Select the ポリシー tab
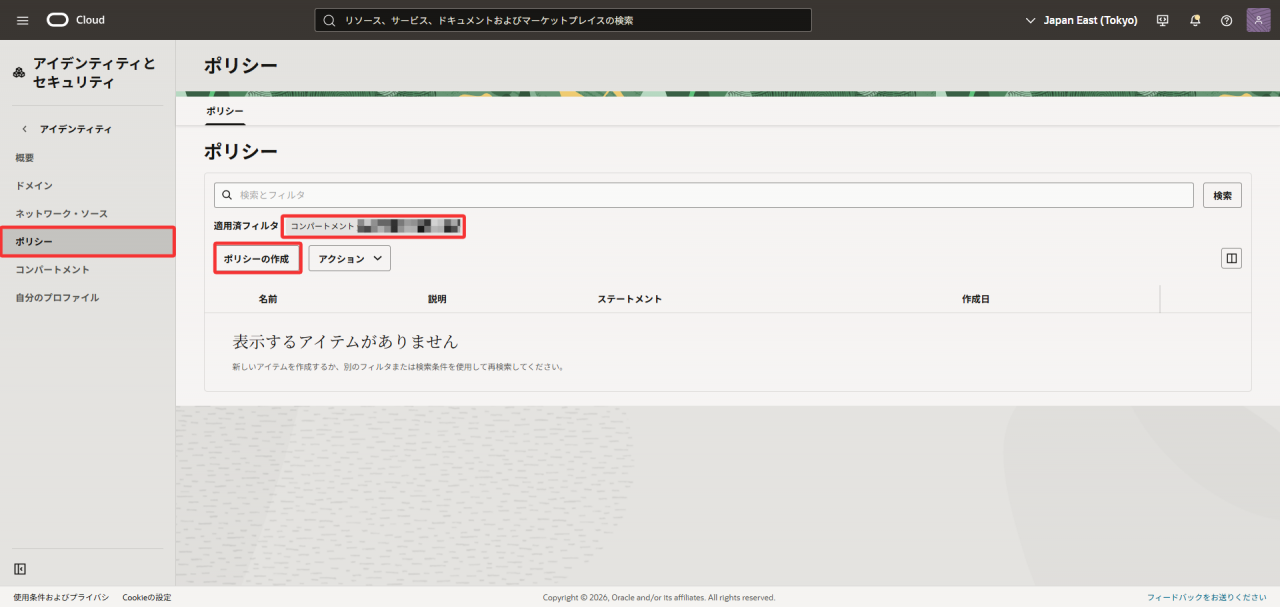The width and height of the screenshot is (1280, 607). click(x=225, y=111)
